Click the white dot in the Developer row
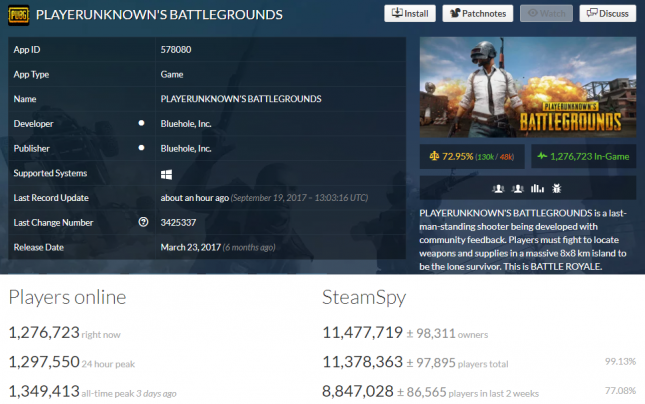Viewport: 645px width, 404px height. [x=141, y=123]
